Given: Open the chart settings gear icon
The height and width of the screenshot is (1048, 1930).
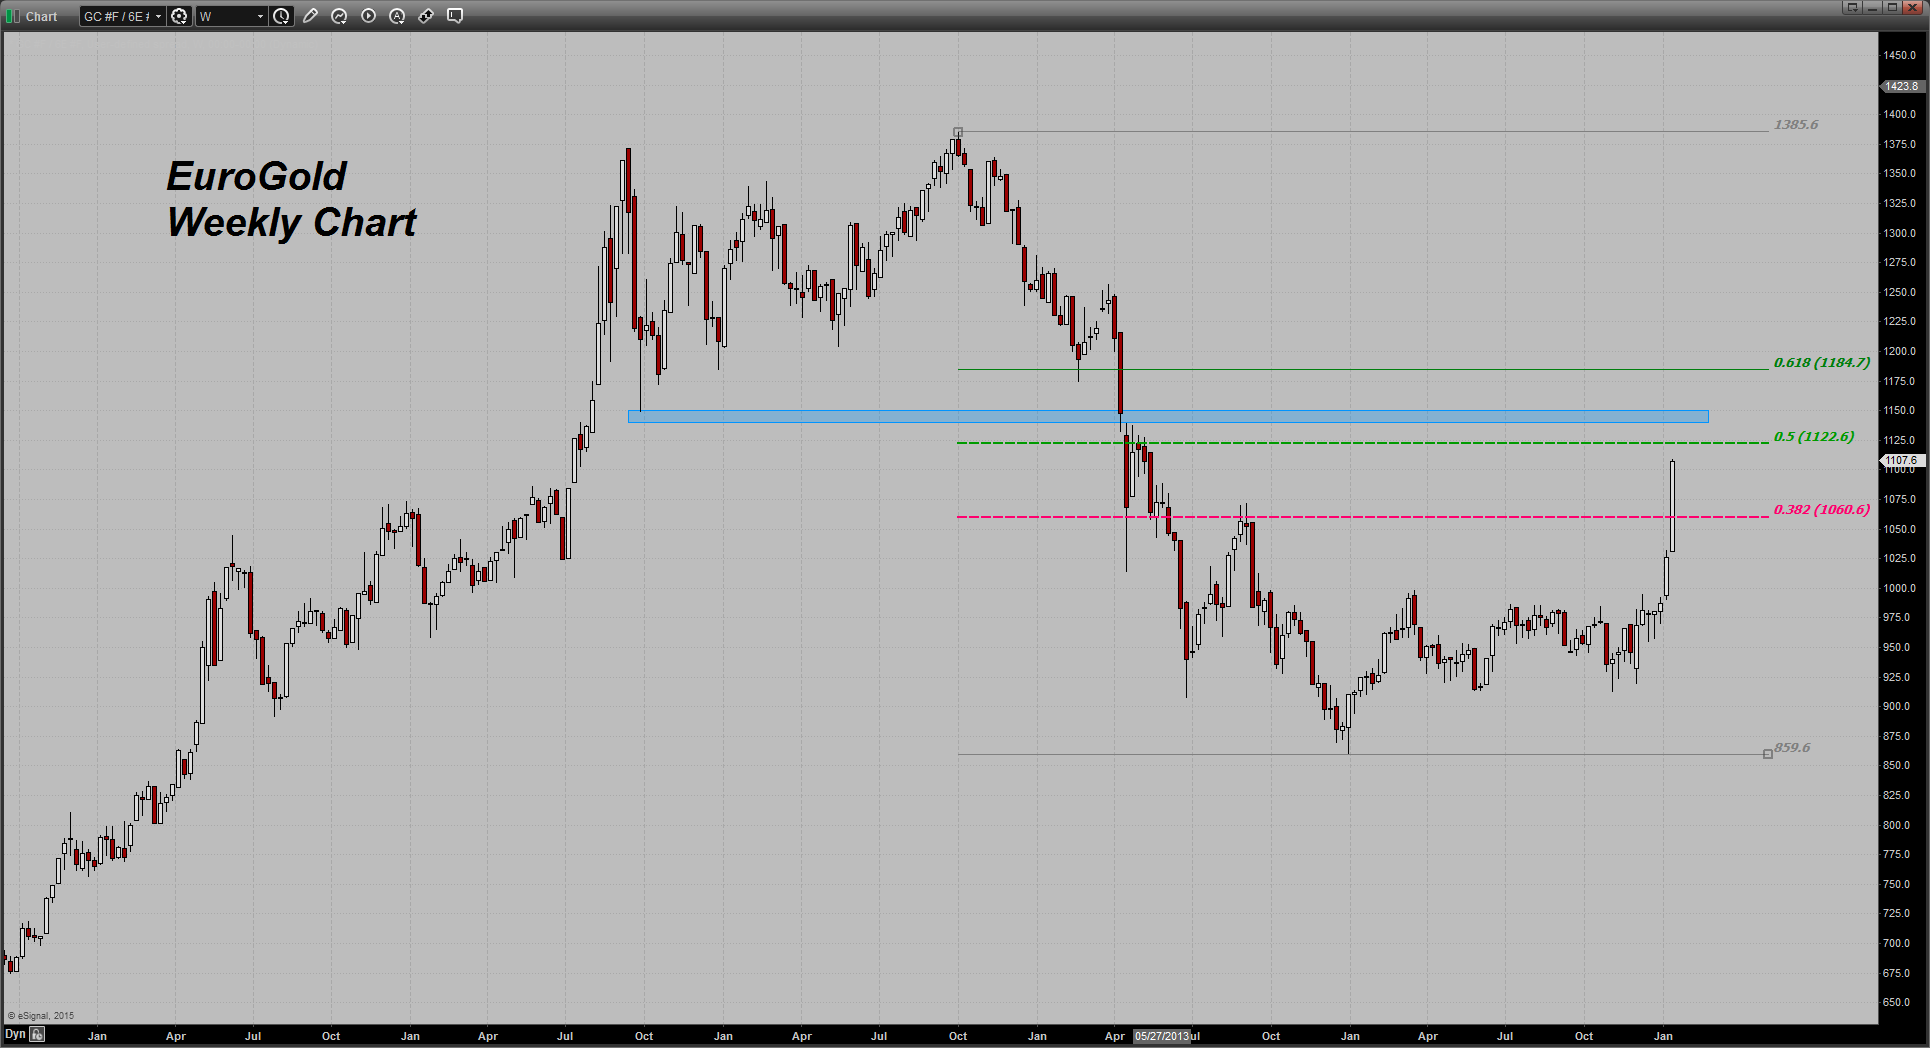Looking at the screenshot, I should click(x=180, y=16).
